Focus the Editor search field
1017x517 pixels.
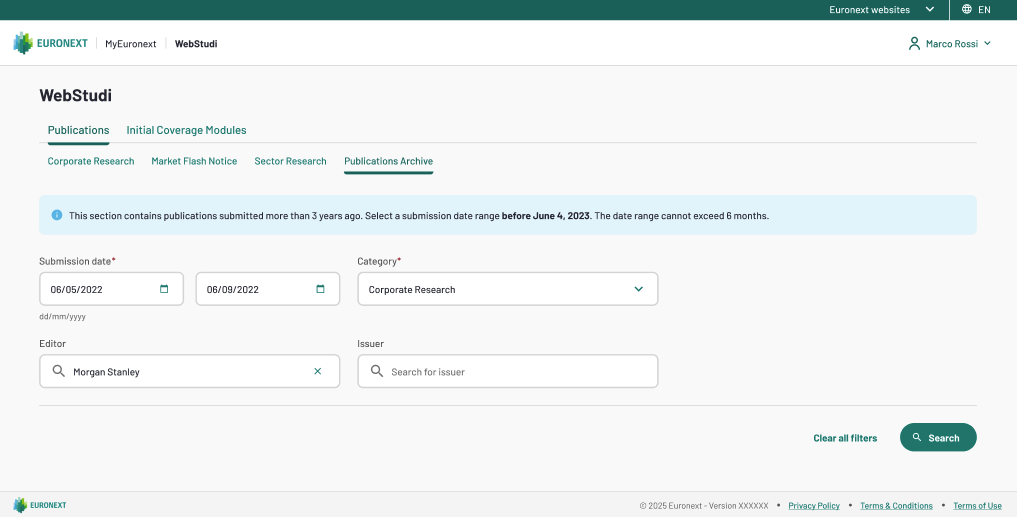click(189, 371)
